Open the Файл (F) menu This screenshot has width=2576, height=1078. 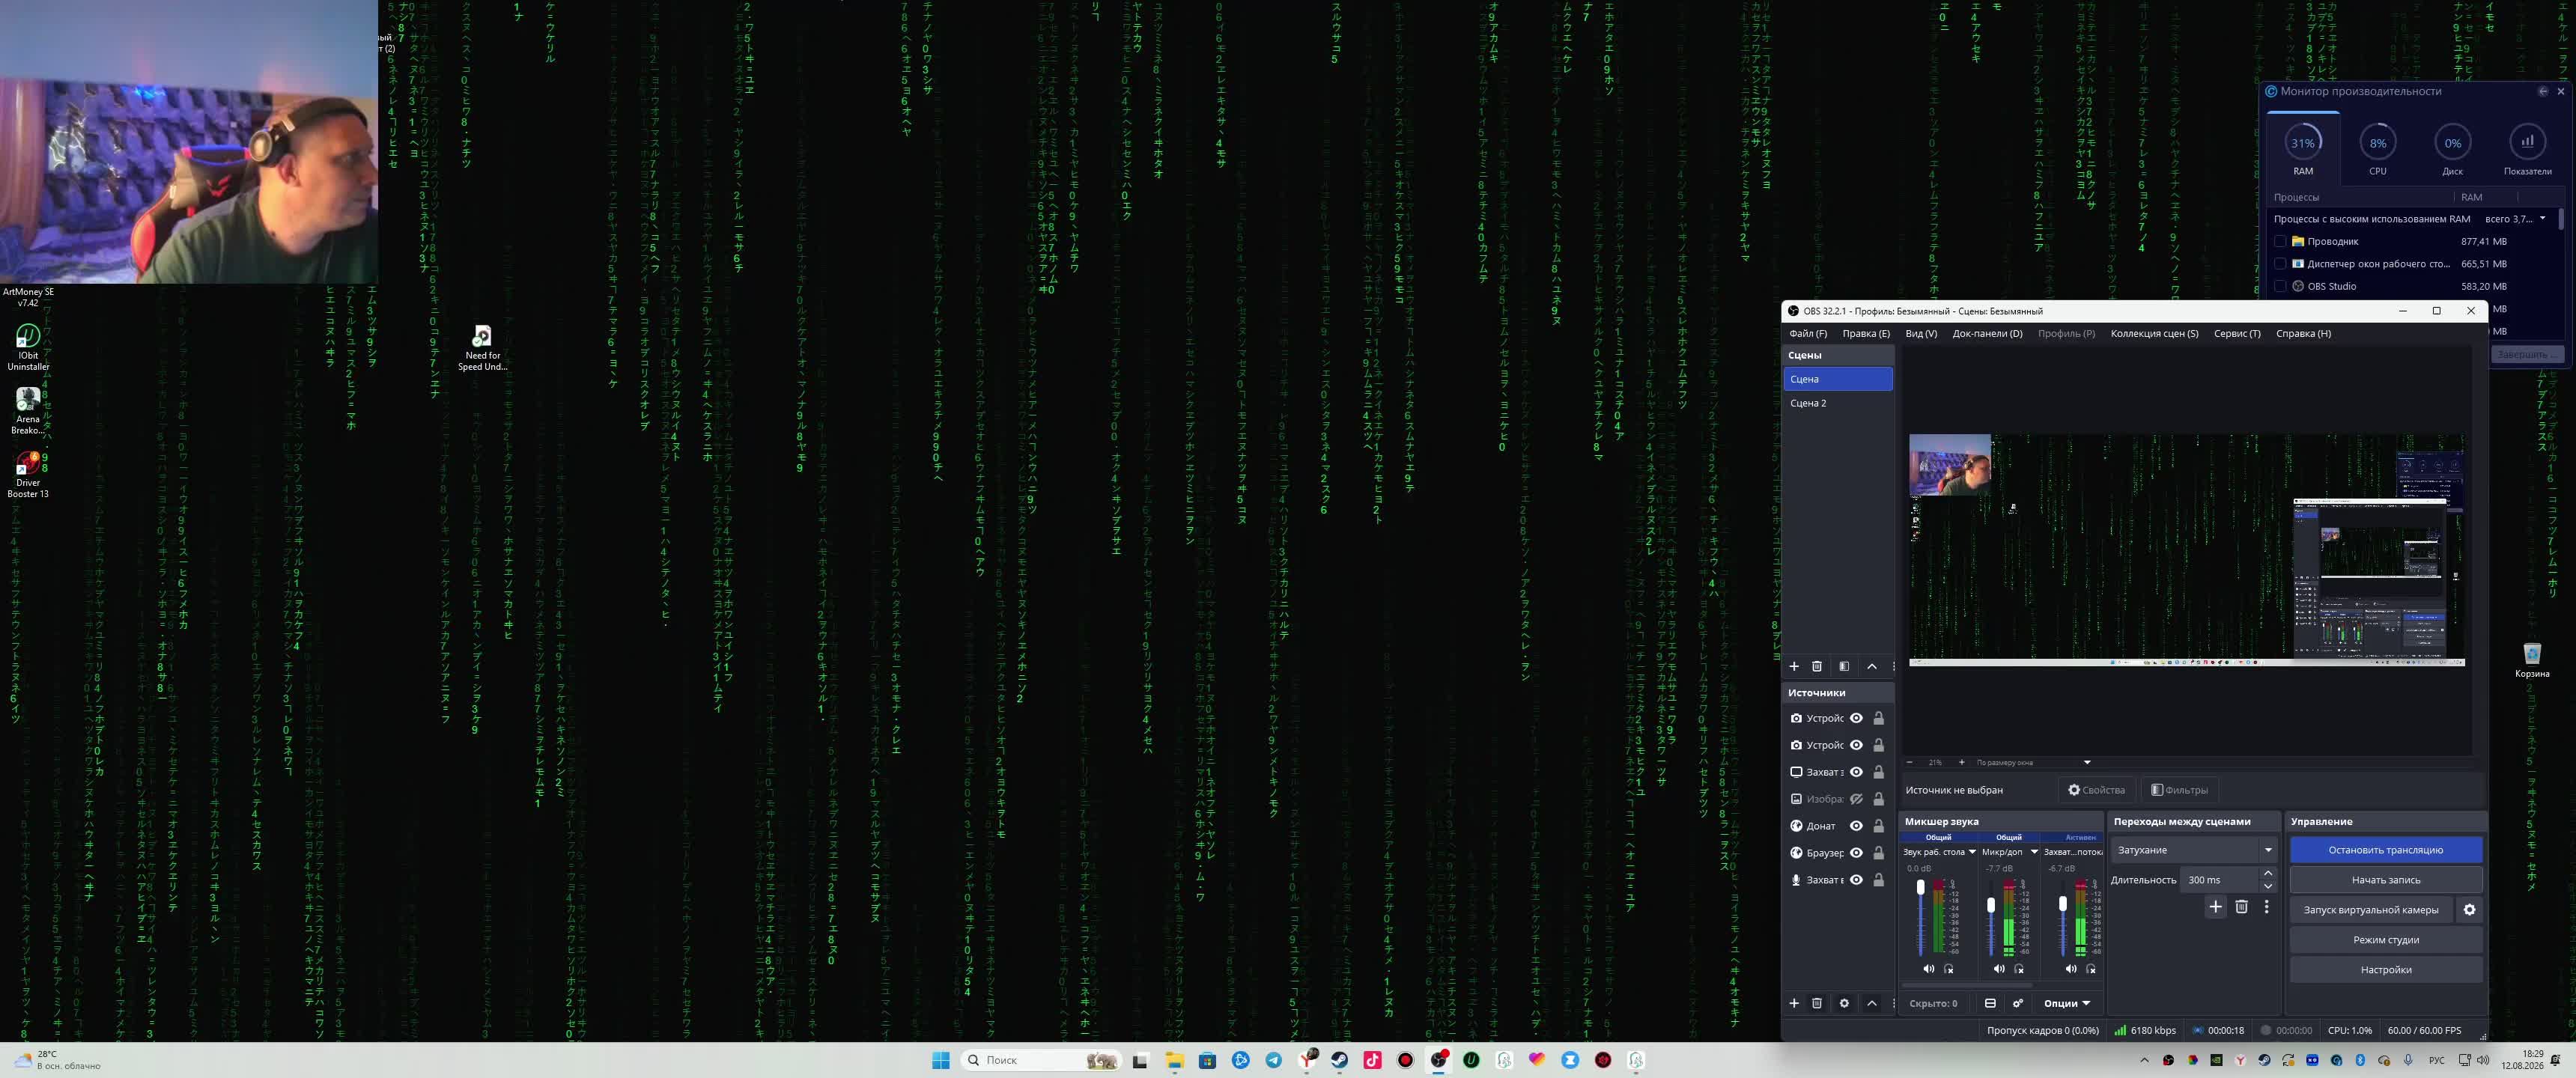(x=1808, y=333)
